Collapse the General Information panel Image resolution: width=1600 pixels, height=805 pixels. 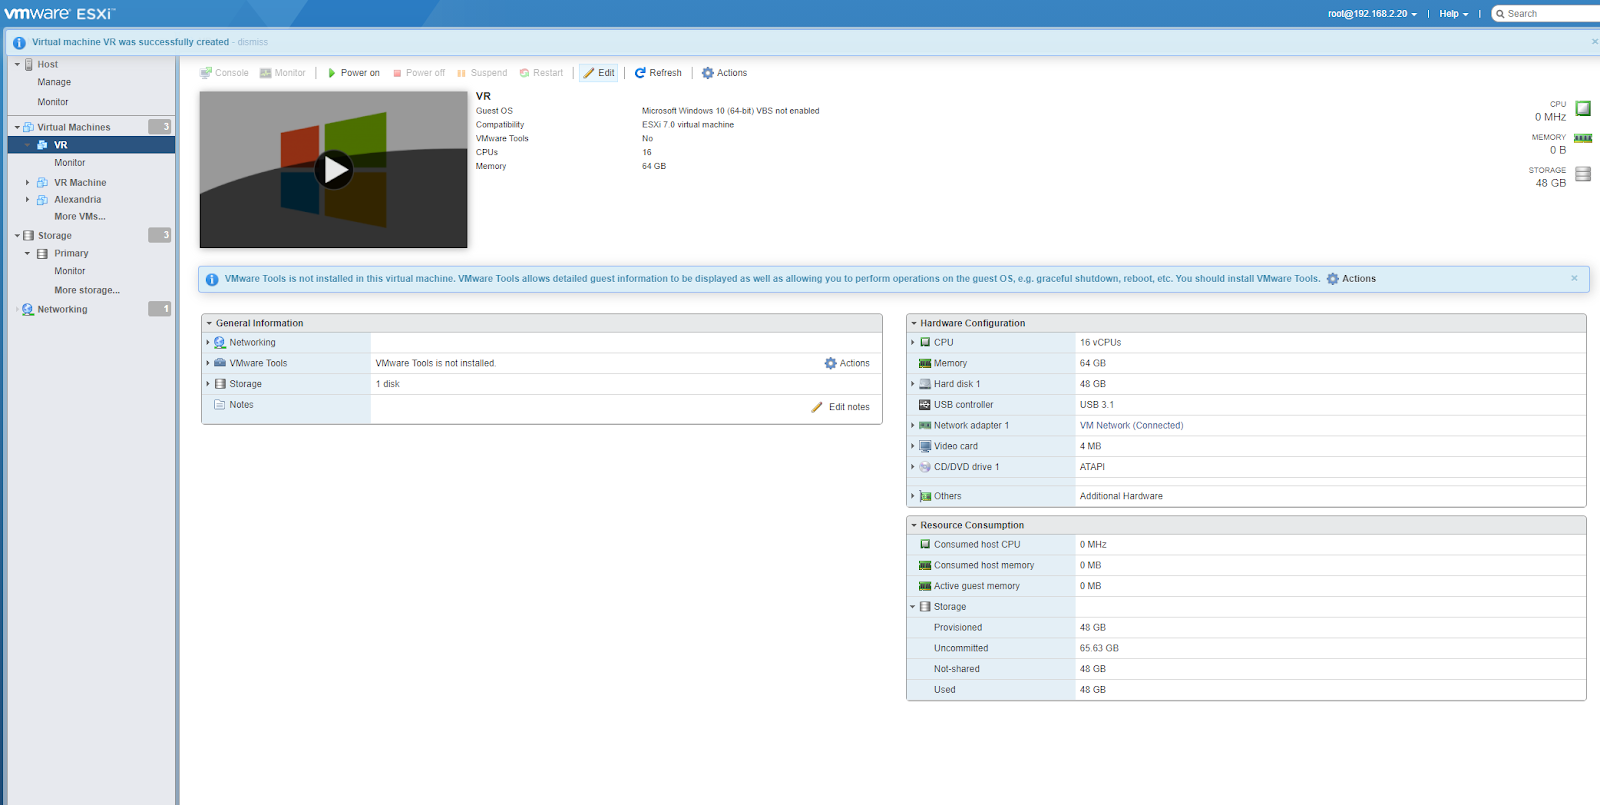(x=209, y=324)
